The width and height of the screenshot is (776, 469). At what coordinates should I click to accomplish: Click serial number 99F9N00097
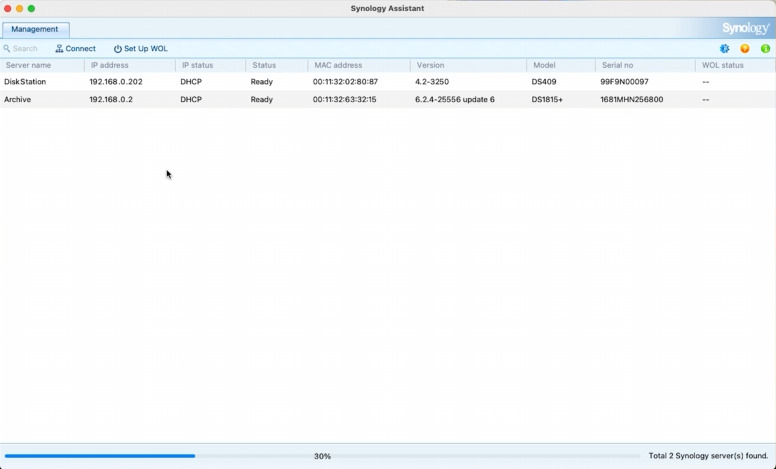pyautogui.click(x=625, y=82)
